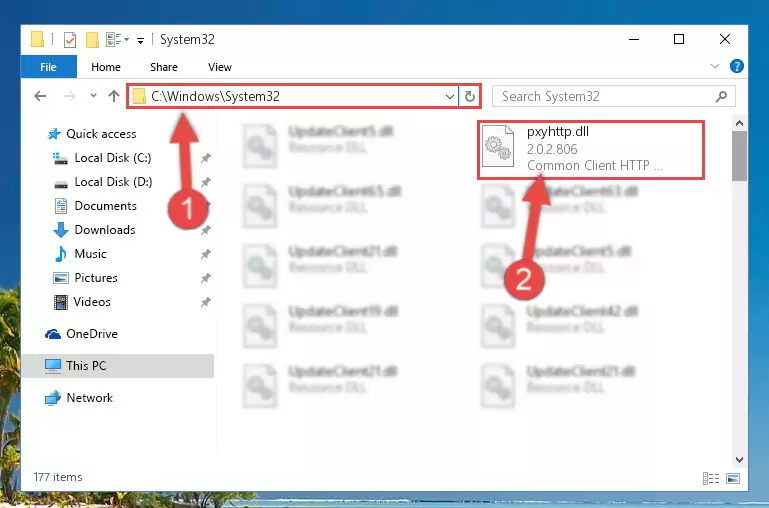This screenshot has height=508, width=769.
Task: Select the pxyhttp.dll file name
Action: pyautogui.click(x=558, y=132)
